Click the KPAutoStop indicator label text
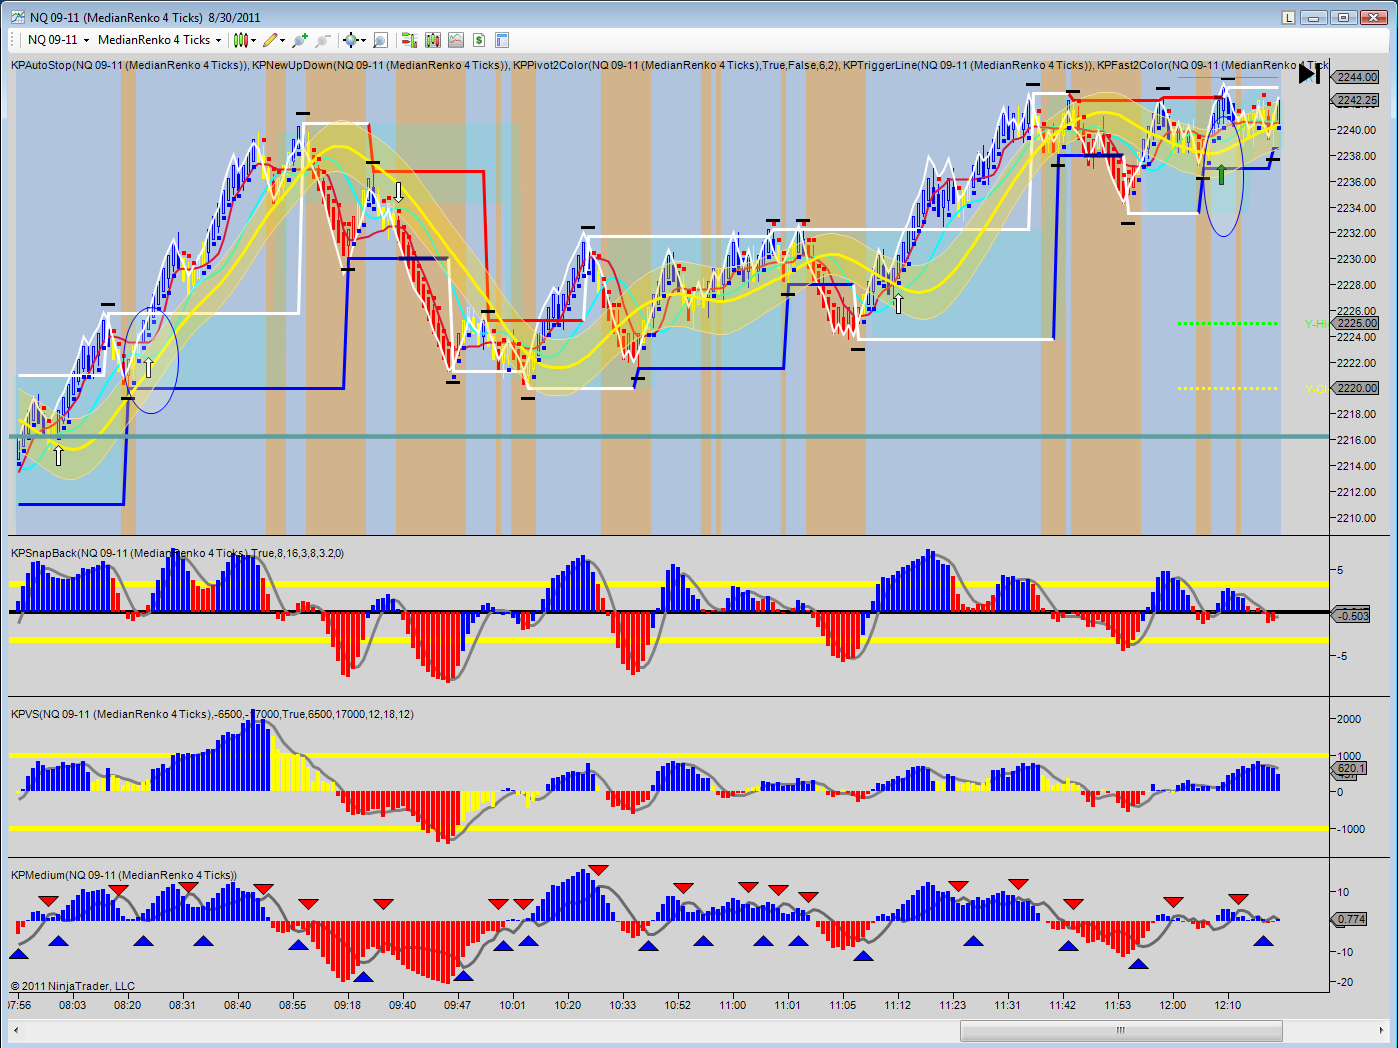Screen dimensions: 1398x1048 tap(129, 65)
